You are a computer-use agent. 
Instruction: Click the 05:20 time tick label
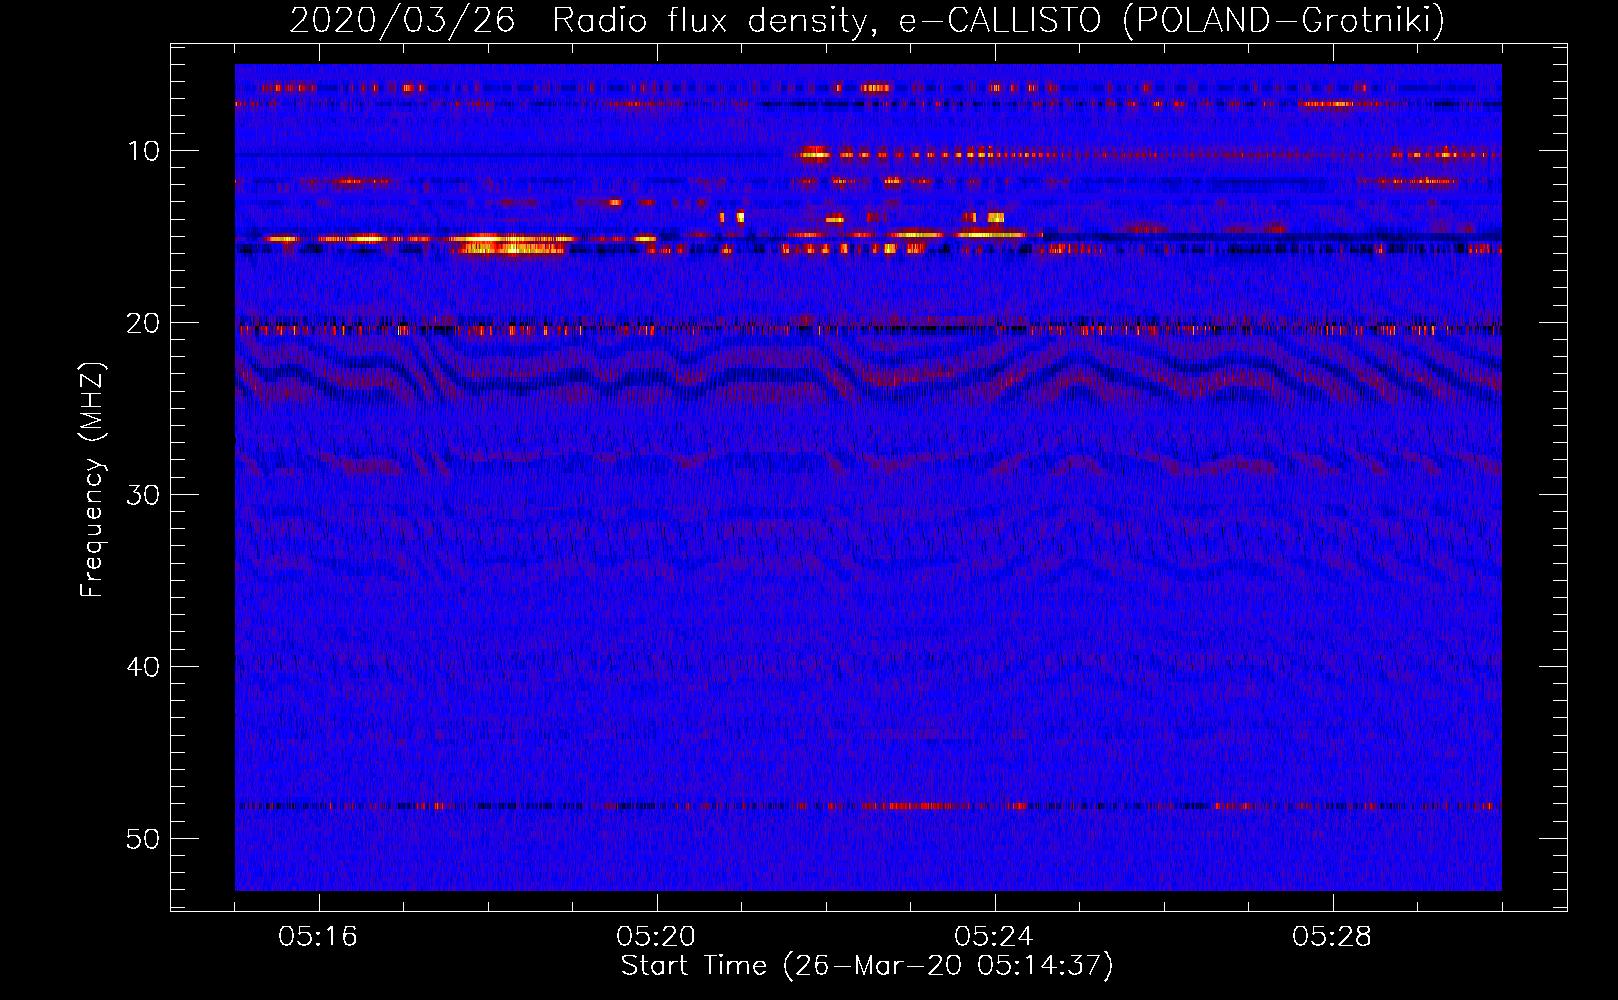[x=656, y=937]
